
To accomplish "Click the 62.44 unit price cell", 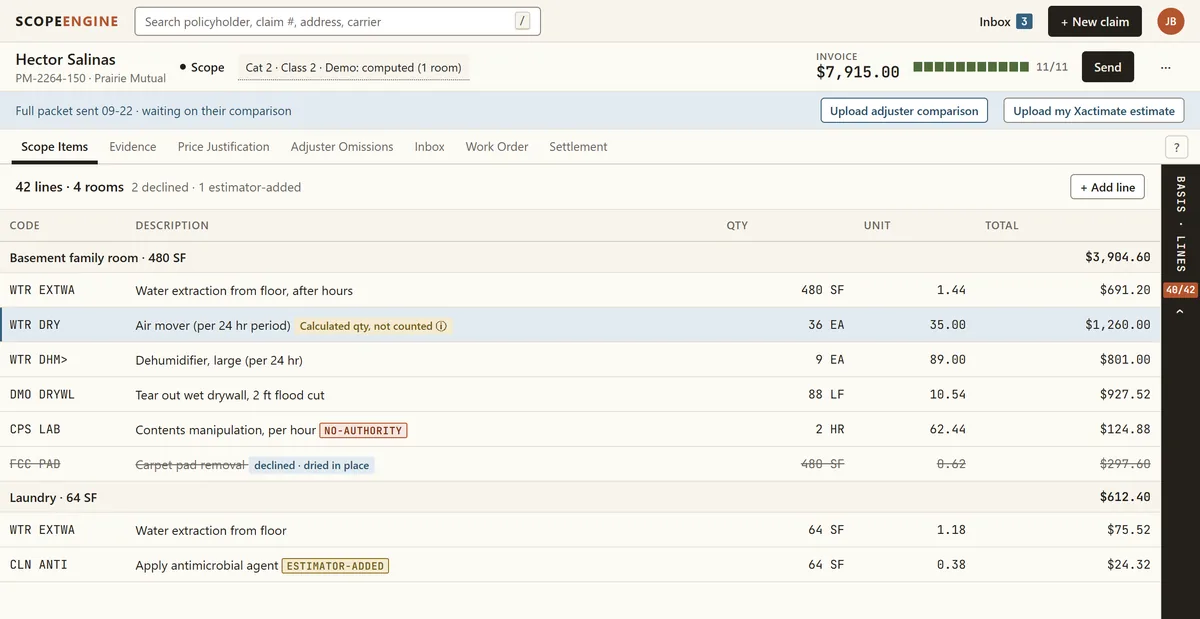I will [950, 430].
